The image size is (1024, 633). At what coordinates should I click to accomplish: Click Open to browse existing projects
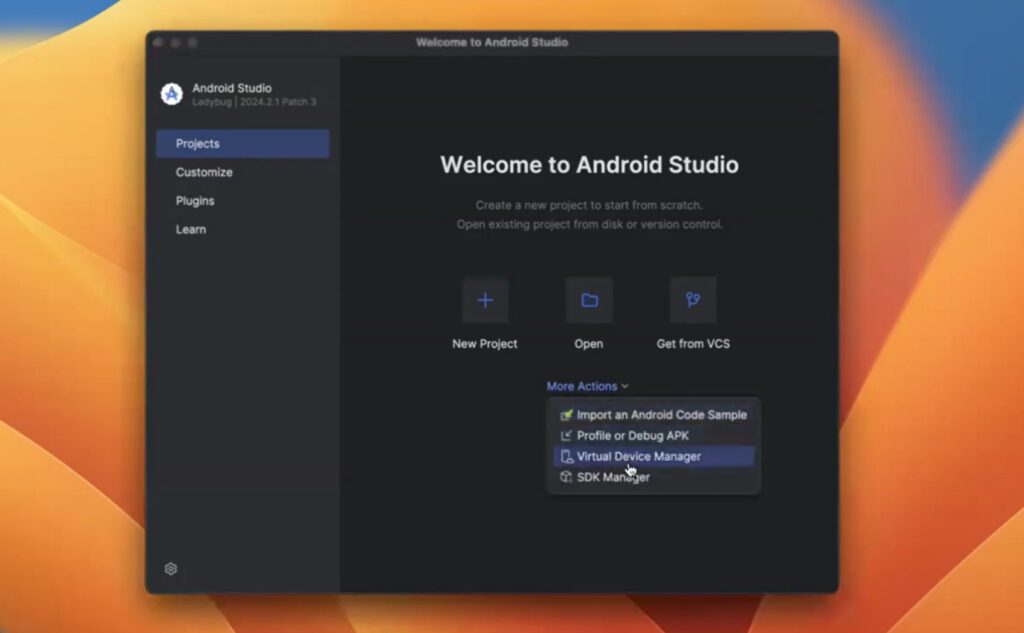coord(589,343)
